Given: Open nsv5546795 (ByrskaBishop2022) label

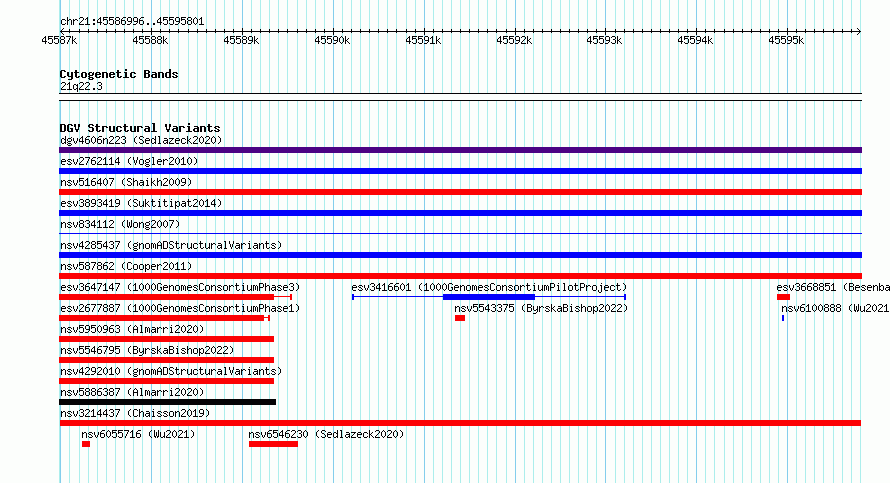Looking at the screenshot, I should [147, 350].
